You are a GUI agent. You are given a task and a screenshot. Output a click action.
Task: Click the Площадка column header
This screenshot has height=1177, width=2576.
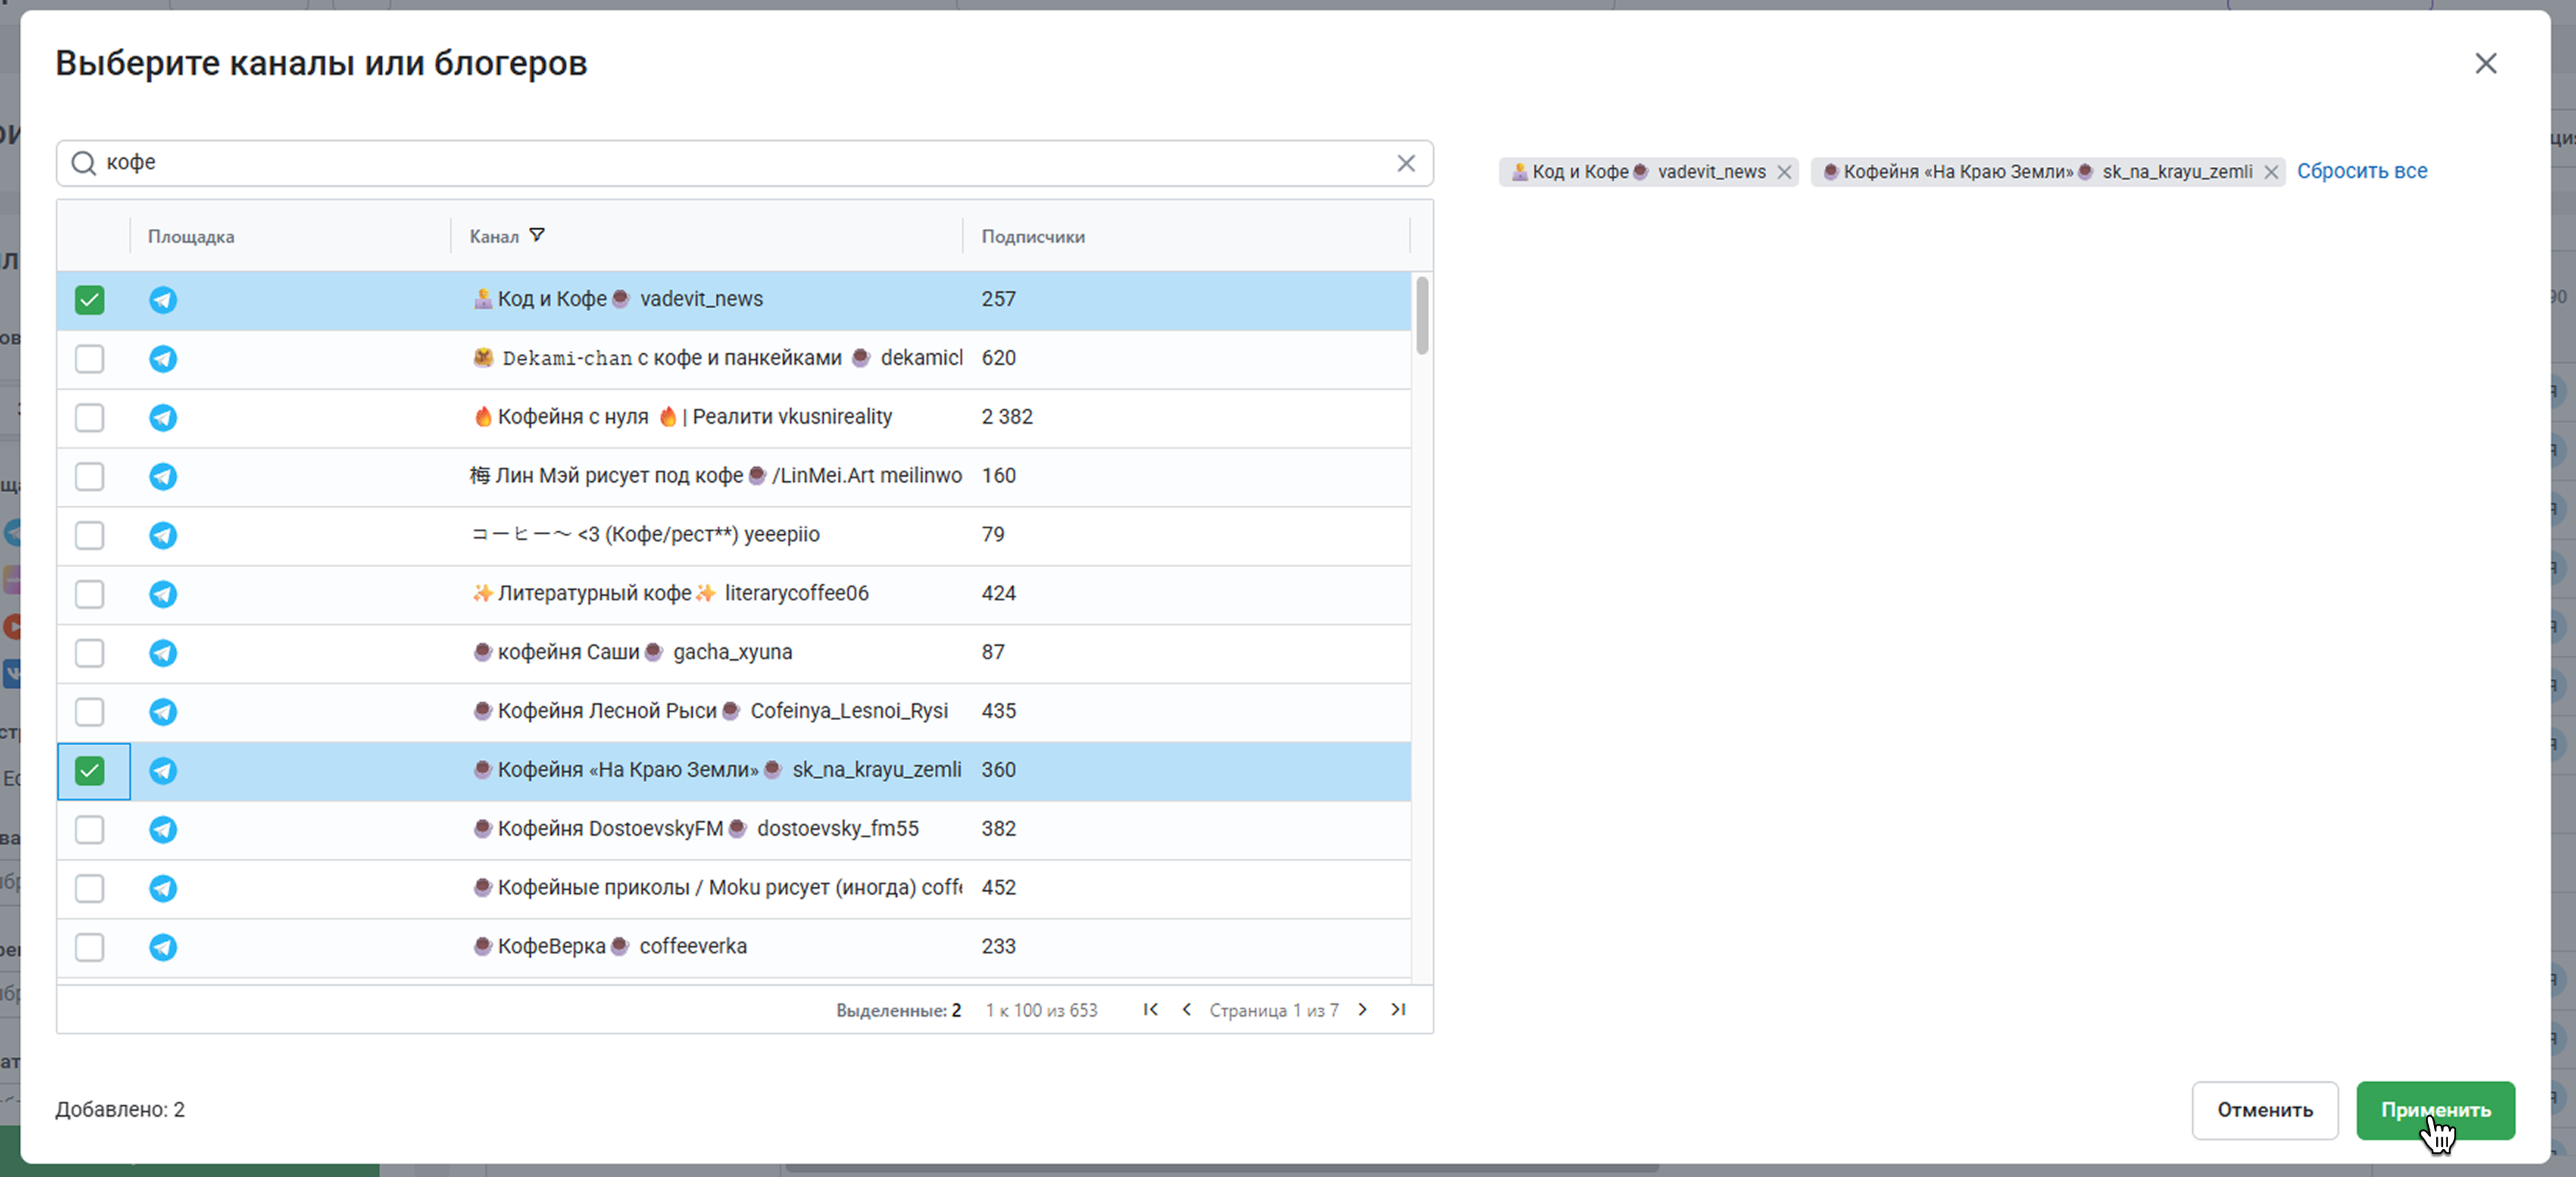coord(191,237)
